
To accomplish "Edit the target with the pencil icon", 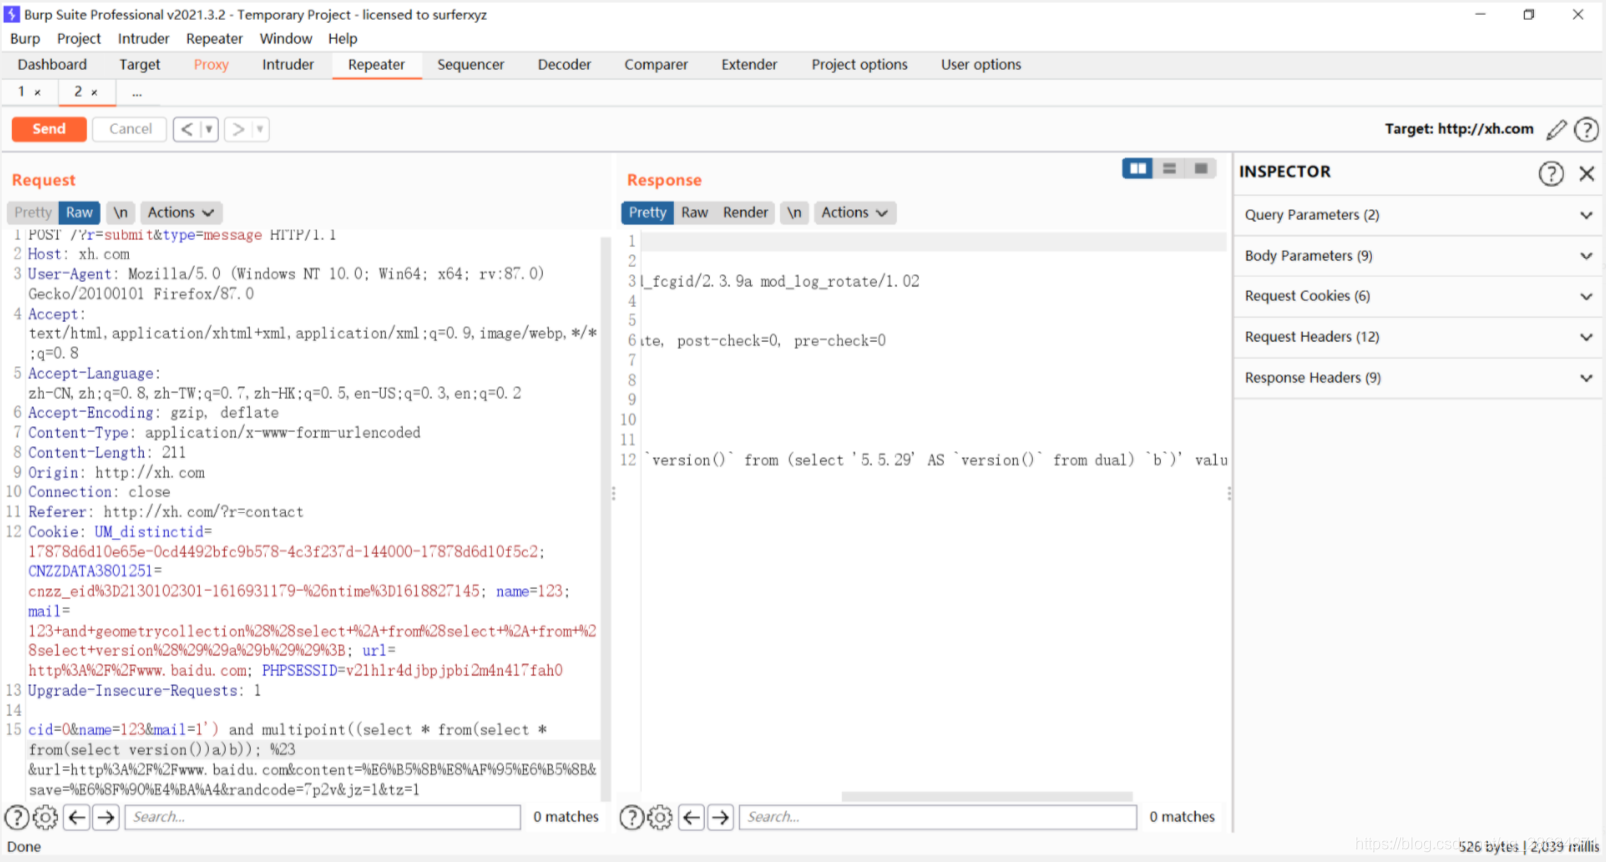I will (1556, 129).
